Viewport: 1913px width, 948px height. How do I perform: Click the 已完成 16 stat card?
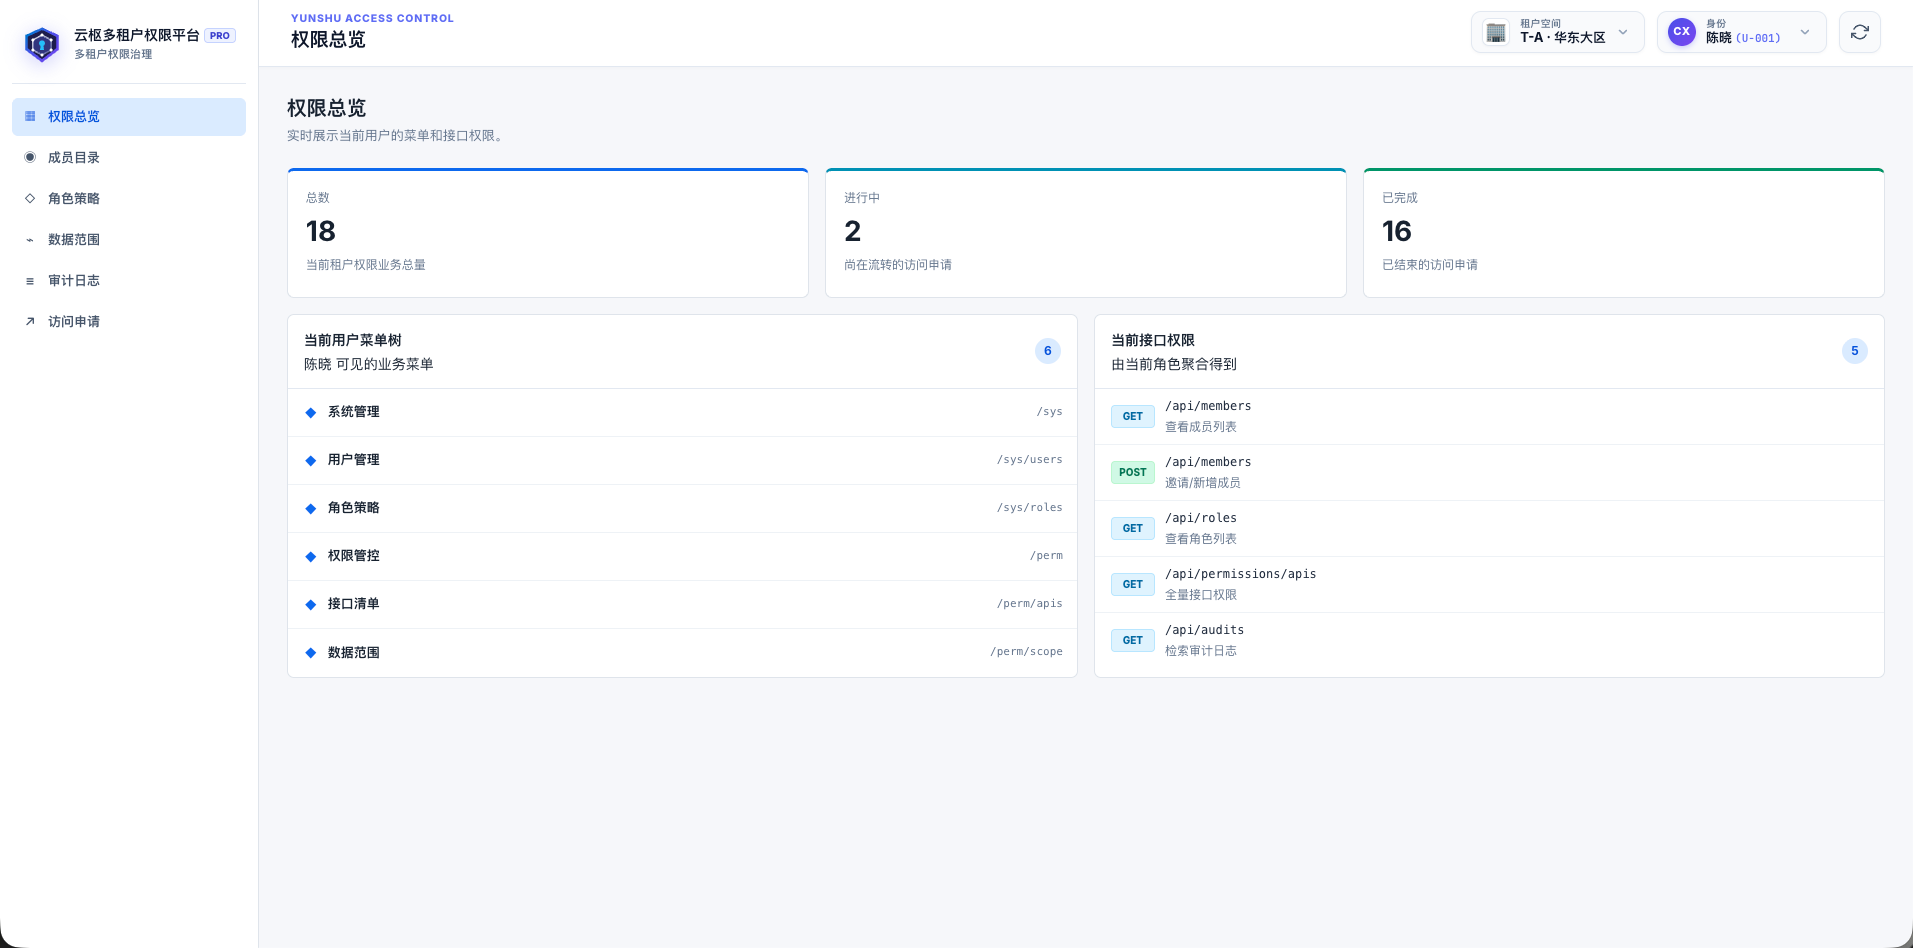tap(1624, 233)
